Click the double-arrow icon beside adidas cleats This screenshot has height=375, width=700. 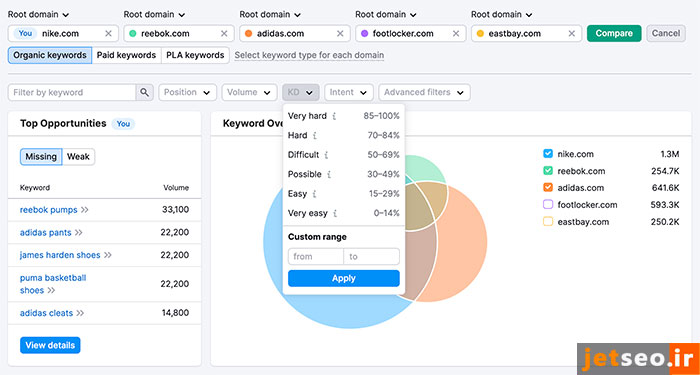coord(80,313)
